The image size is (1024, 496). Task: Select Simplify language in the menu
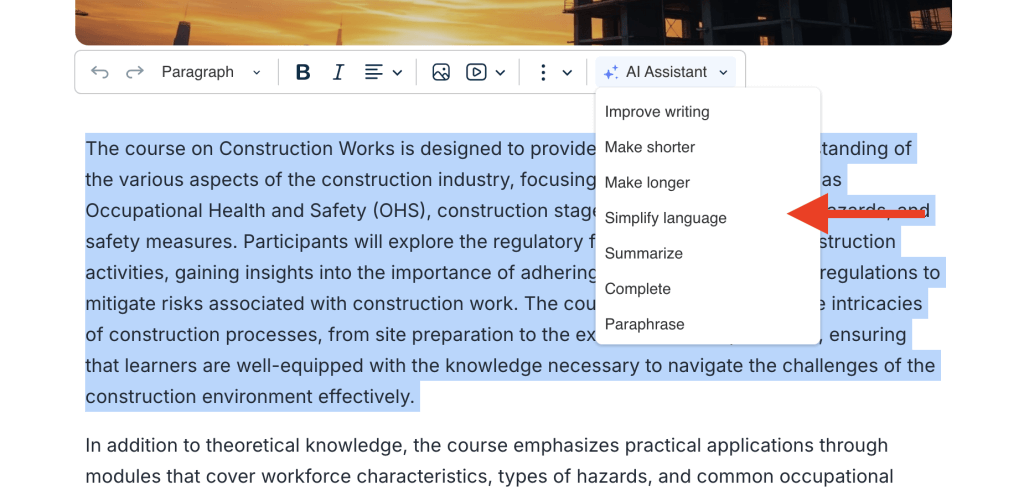coord(666,218)
